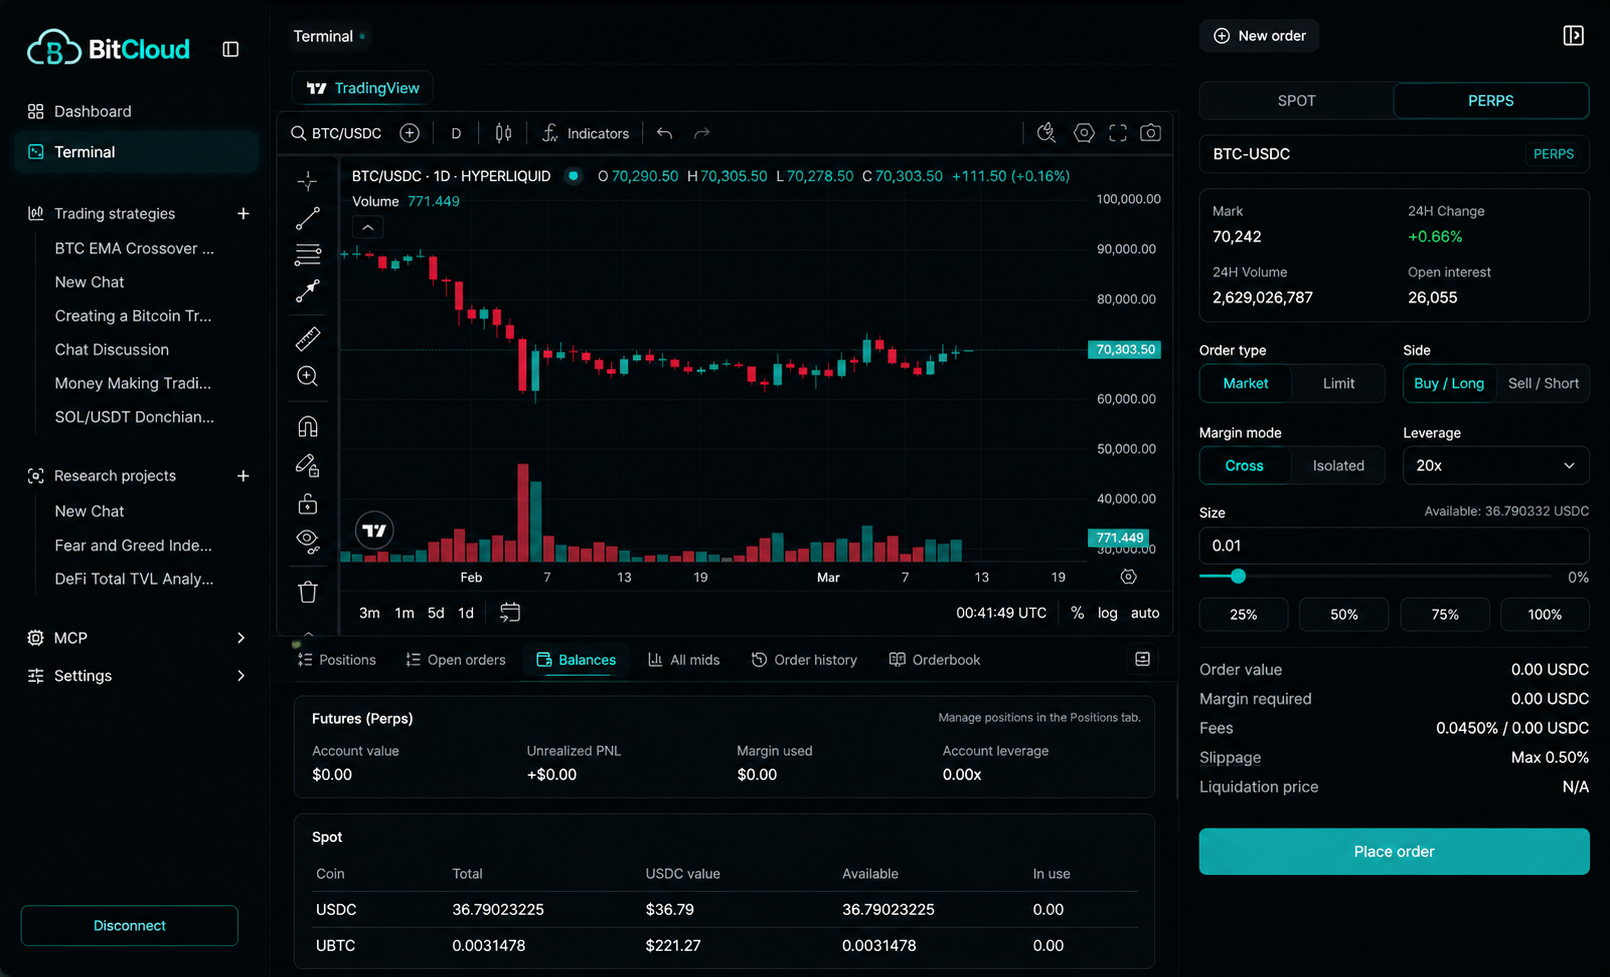
Task: Add a new research project
Action: pyautogui.click(x=243, y=476)
